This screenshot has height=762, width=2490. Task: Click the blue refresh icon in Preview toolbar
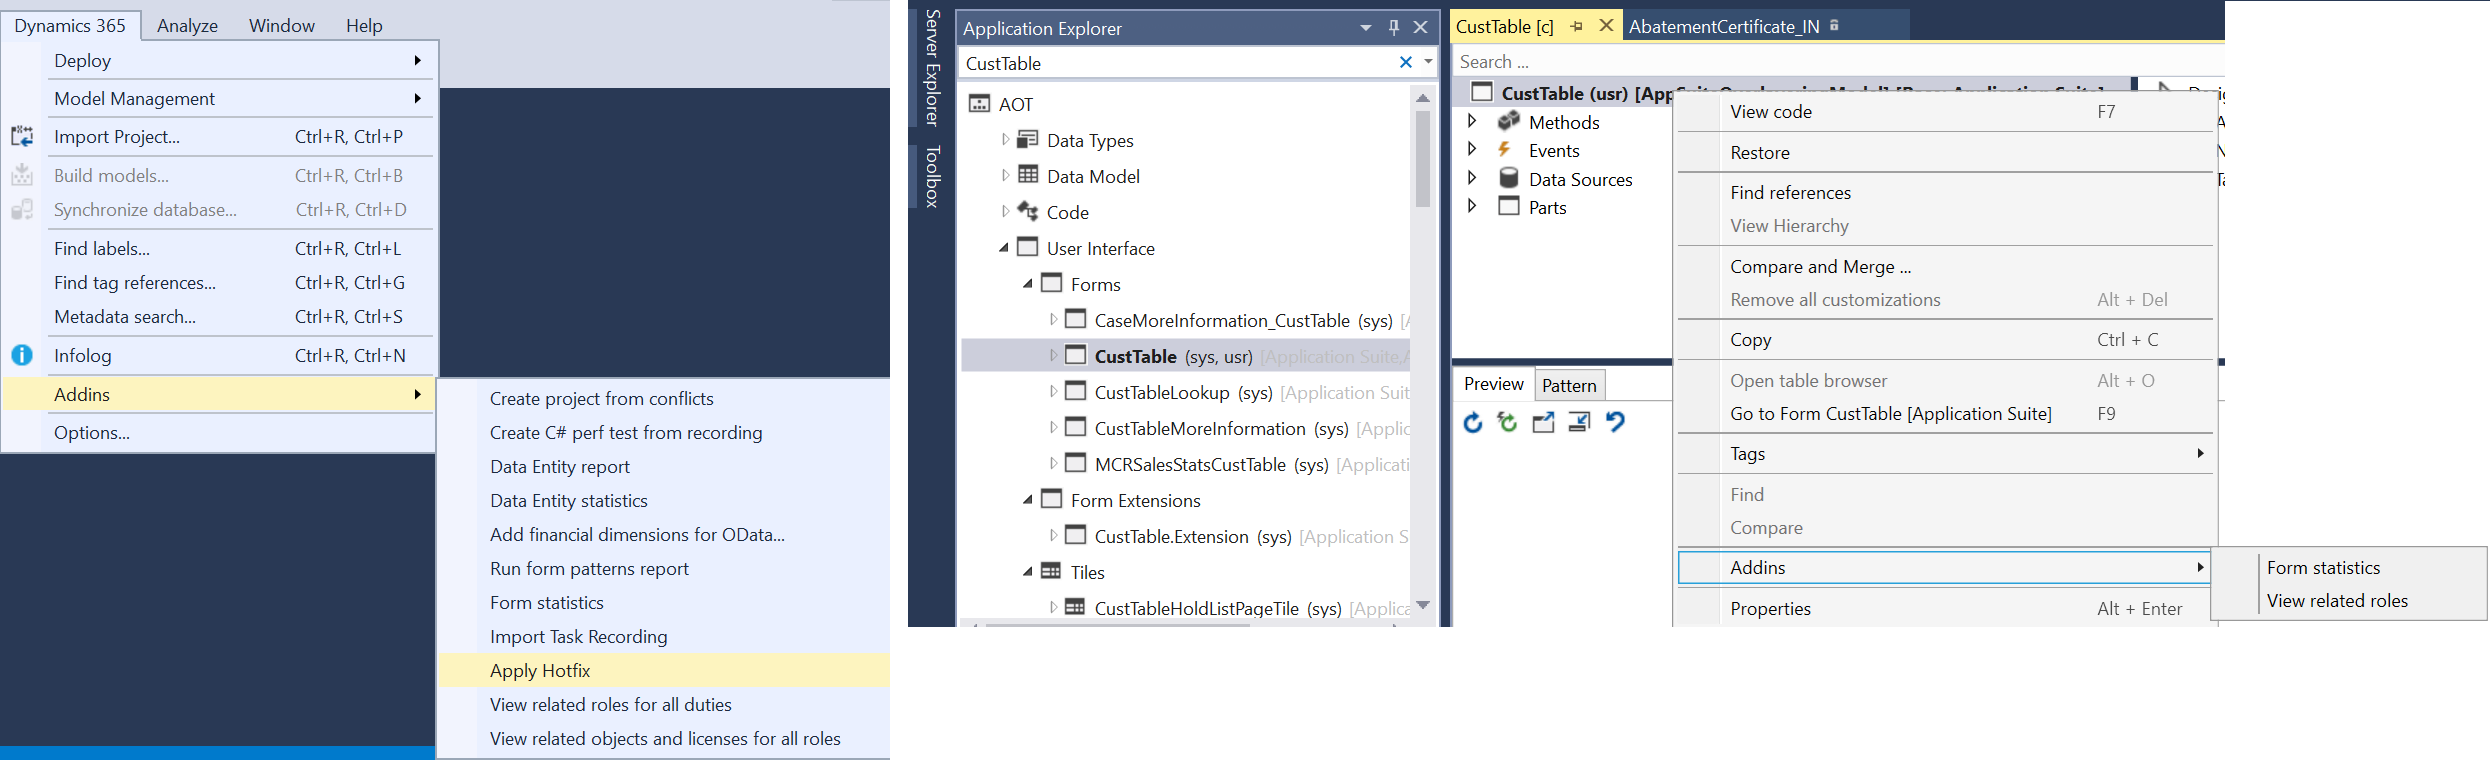click(1473, 423)
